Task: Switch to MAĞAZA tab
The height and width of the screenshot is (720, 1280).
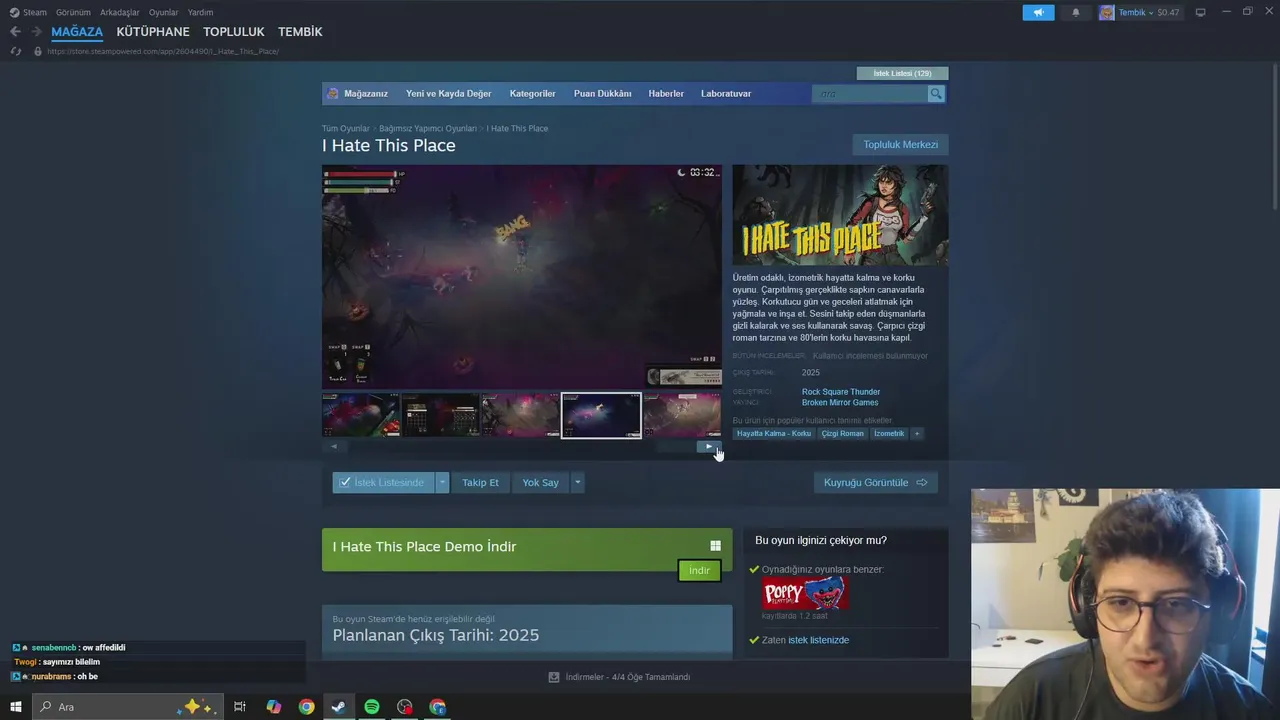Action: pos(77,32)
